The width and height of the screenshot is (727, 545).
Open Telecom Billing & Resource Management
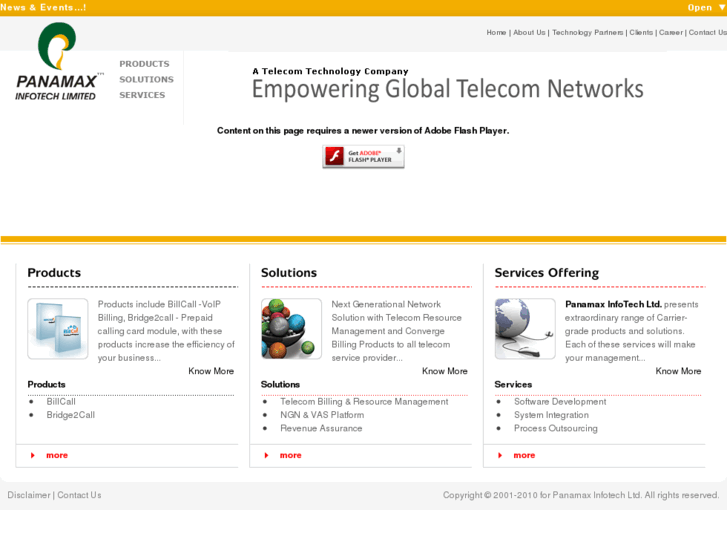pos(364,402)
